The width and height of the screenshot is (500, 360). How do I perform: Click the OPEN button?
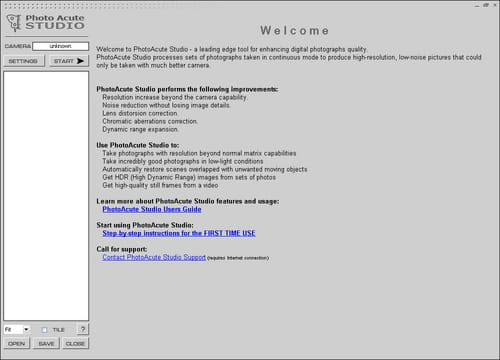[17, 343]
